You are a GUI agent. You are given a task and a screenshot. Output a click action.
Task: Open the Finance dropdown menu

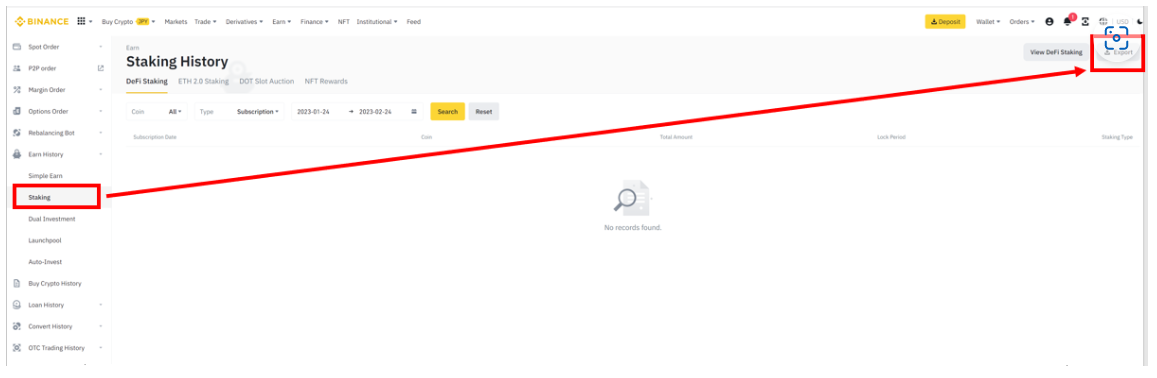[x=314, y=21]
